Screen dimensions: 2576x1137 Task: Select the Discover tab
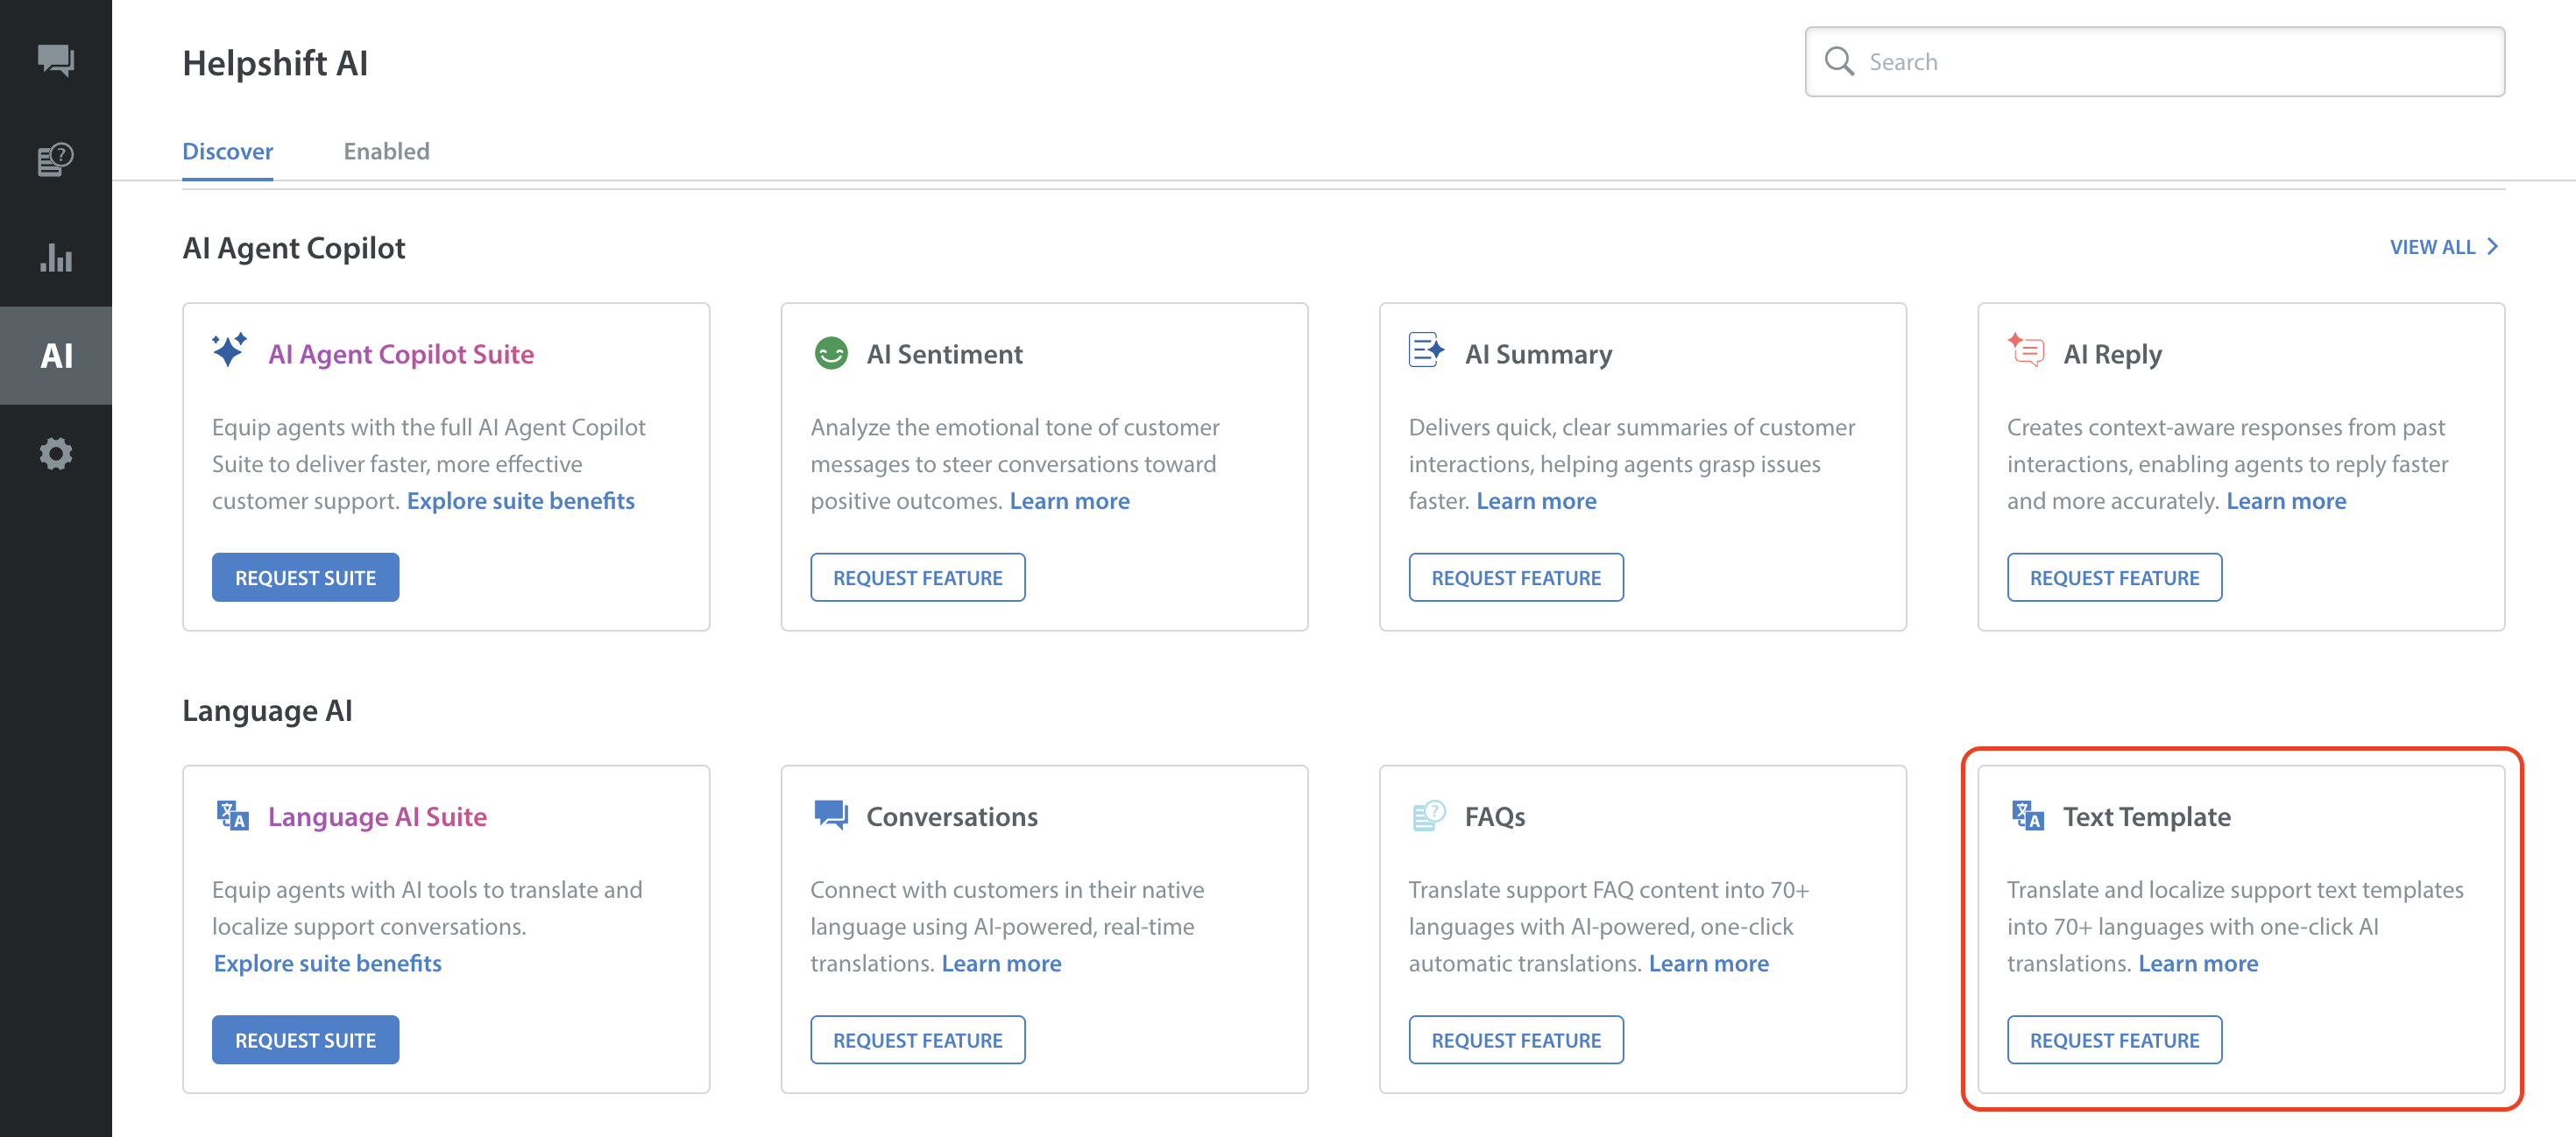[227, 151]
